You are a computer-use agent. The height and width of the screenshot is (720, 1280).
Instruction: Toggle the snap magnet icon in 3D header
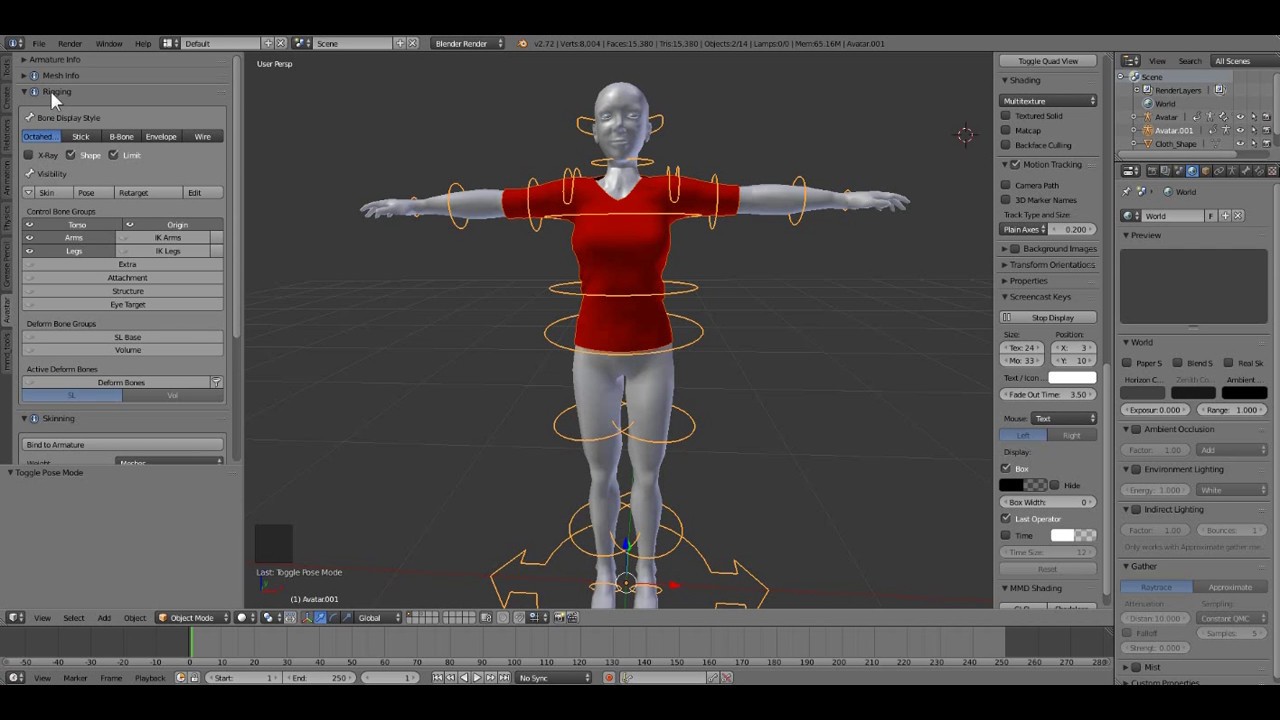[x=519, y=617]
